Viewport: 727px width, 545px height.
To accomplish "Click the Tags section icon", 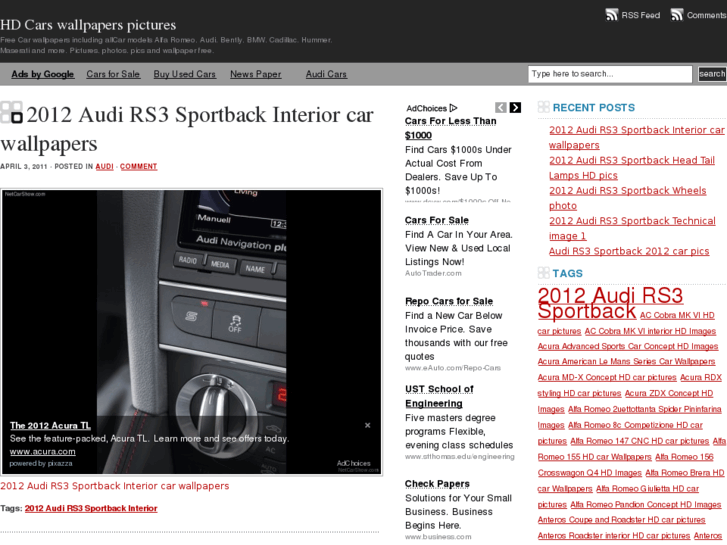I will pos(543,273).
